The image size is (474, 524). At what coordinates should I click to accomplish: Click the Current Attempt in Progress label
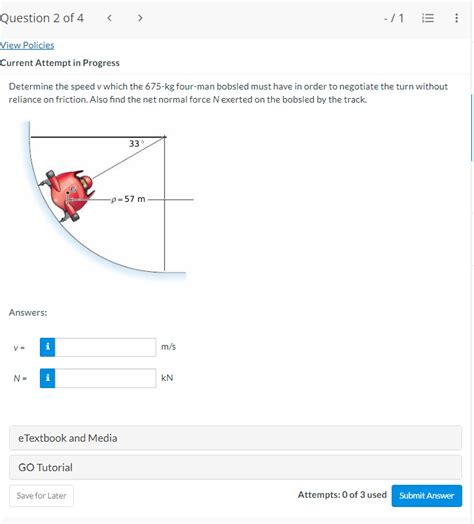60,63
